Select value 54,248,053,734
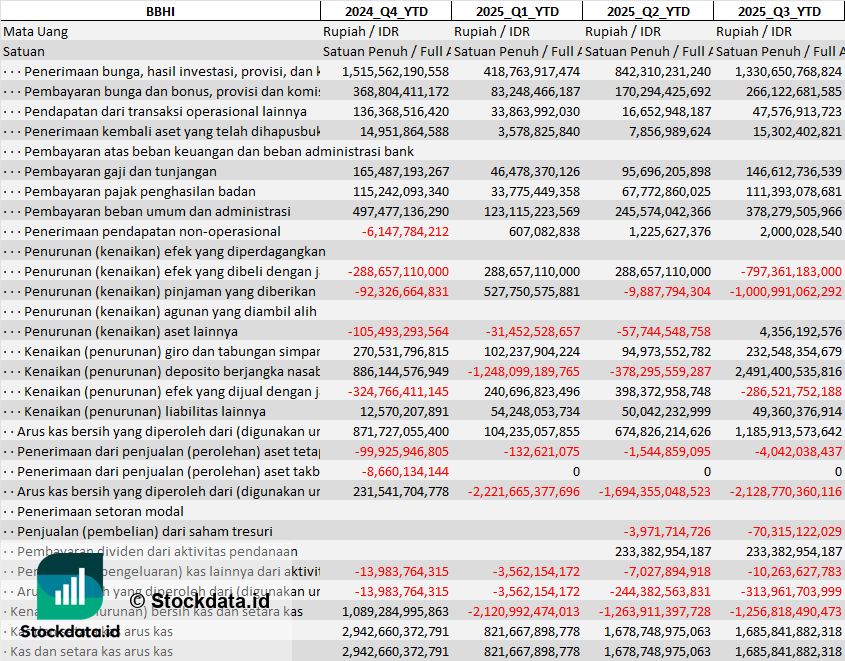Image resolution: width=845 pixels, height=661 pixels. 535,412
